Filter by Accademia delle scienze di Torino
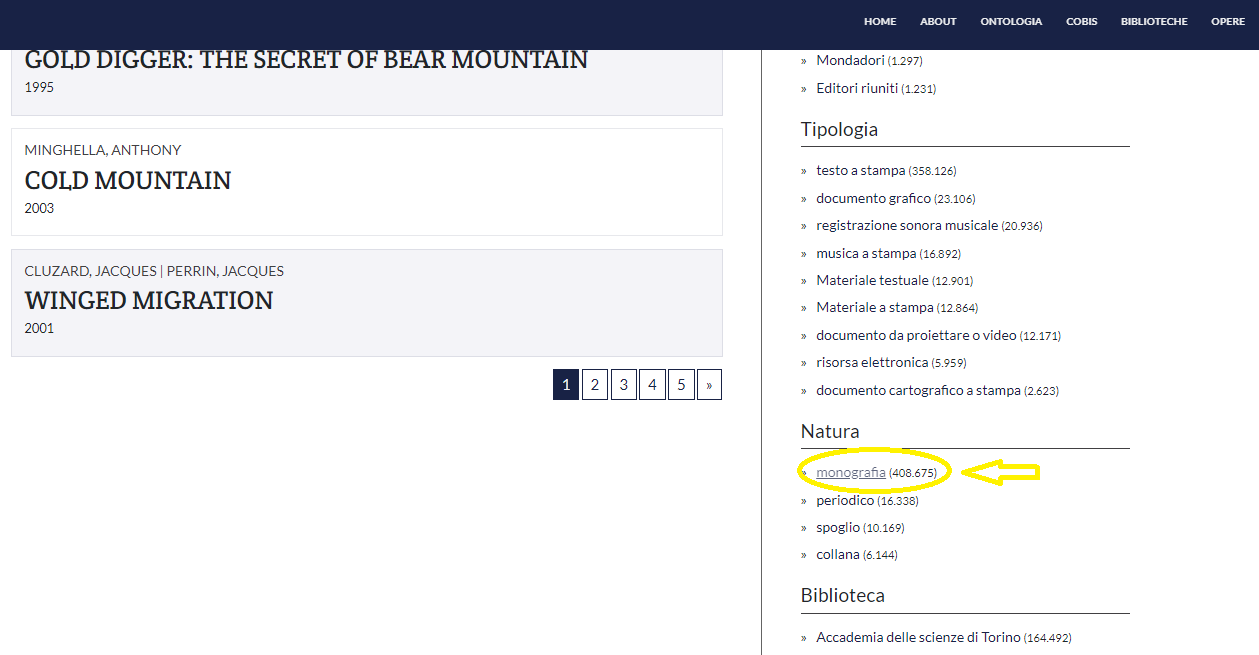This screenshot has height=655, width=1259. click(918, 637)
